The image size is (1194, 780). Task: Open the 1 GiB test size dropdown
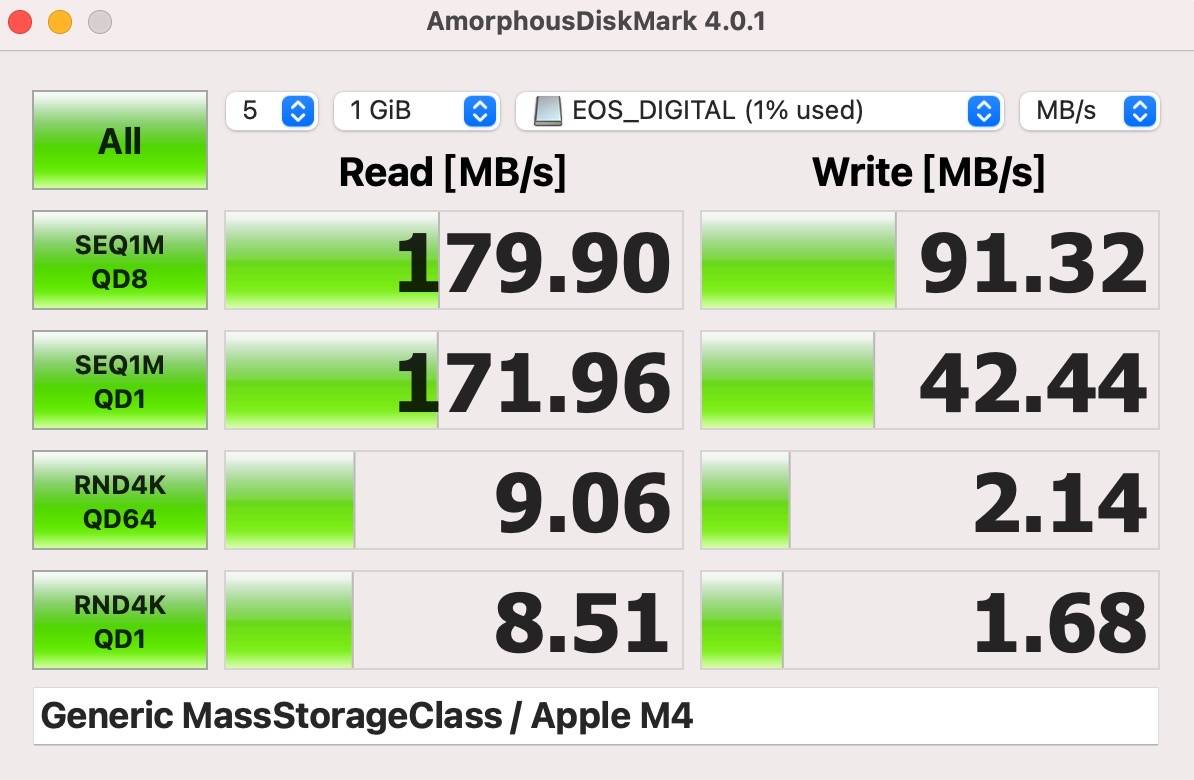point(416,111)
